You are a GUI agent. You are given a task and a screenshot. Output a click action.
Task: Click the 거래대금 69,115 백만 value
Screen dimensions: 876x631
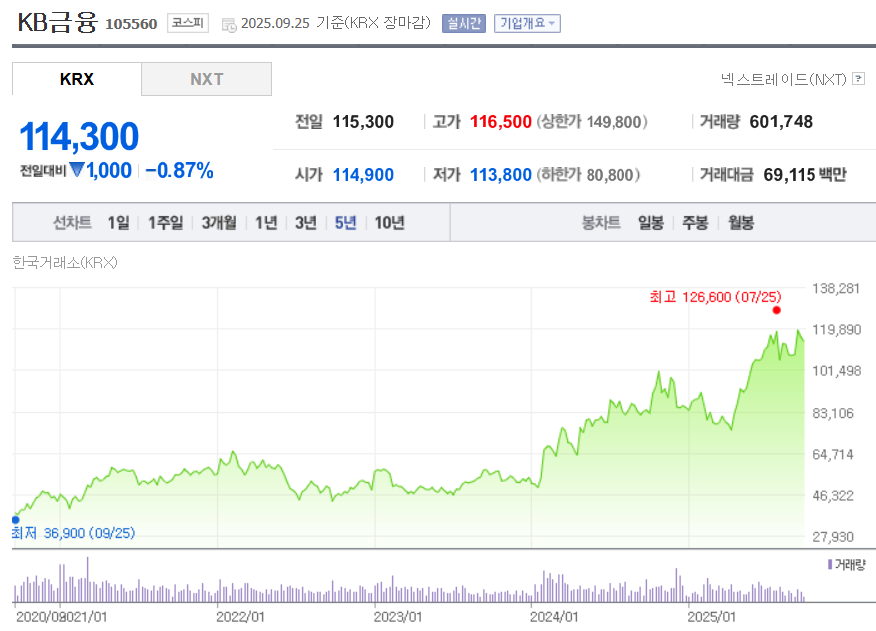pyautogui.click(x=805, y=175)
